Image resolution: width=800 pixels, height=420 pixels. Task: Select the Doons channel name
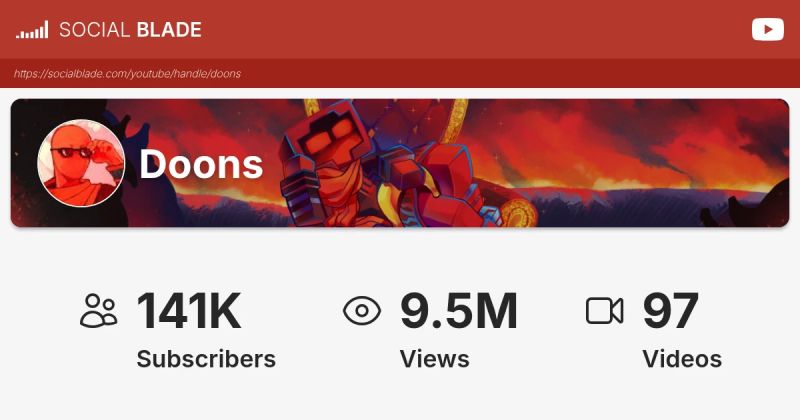point(201,164)
